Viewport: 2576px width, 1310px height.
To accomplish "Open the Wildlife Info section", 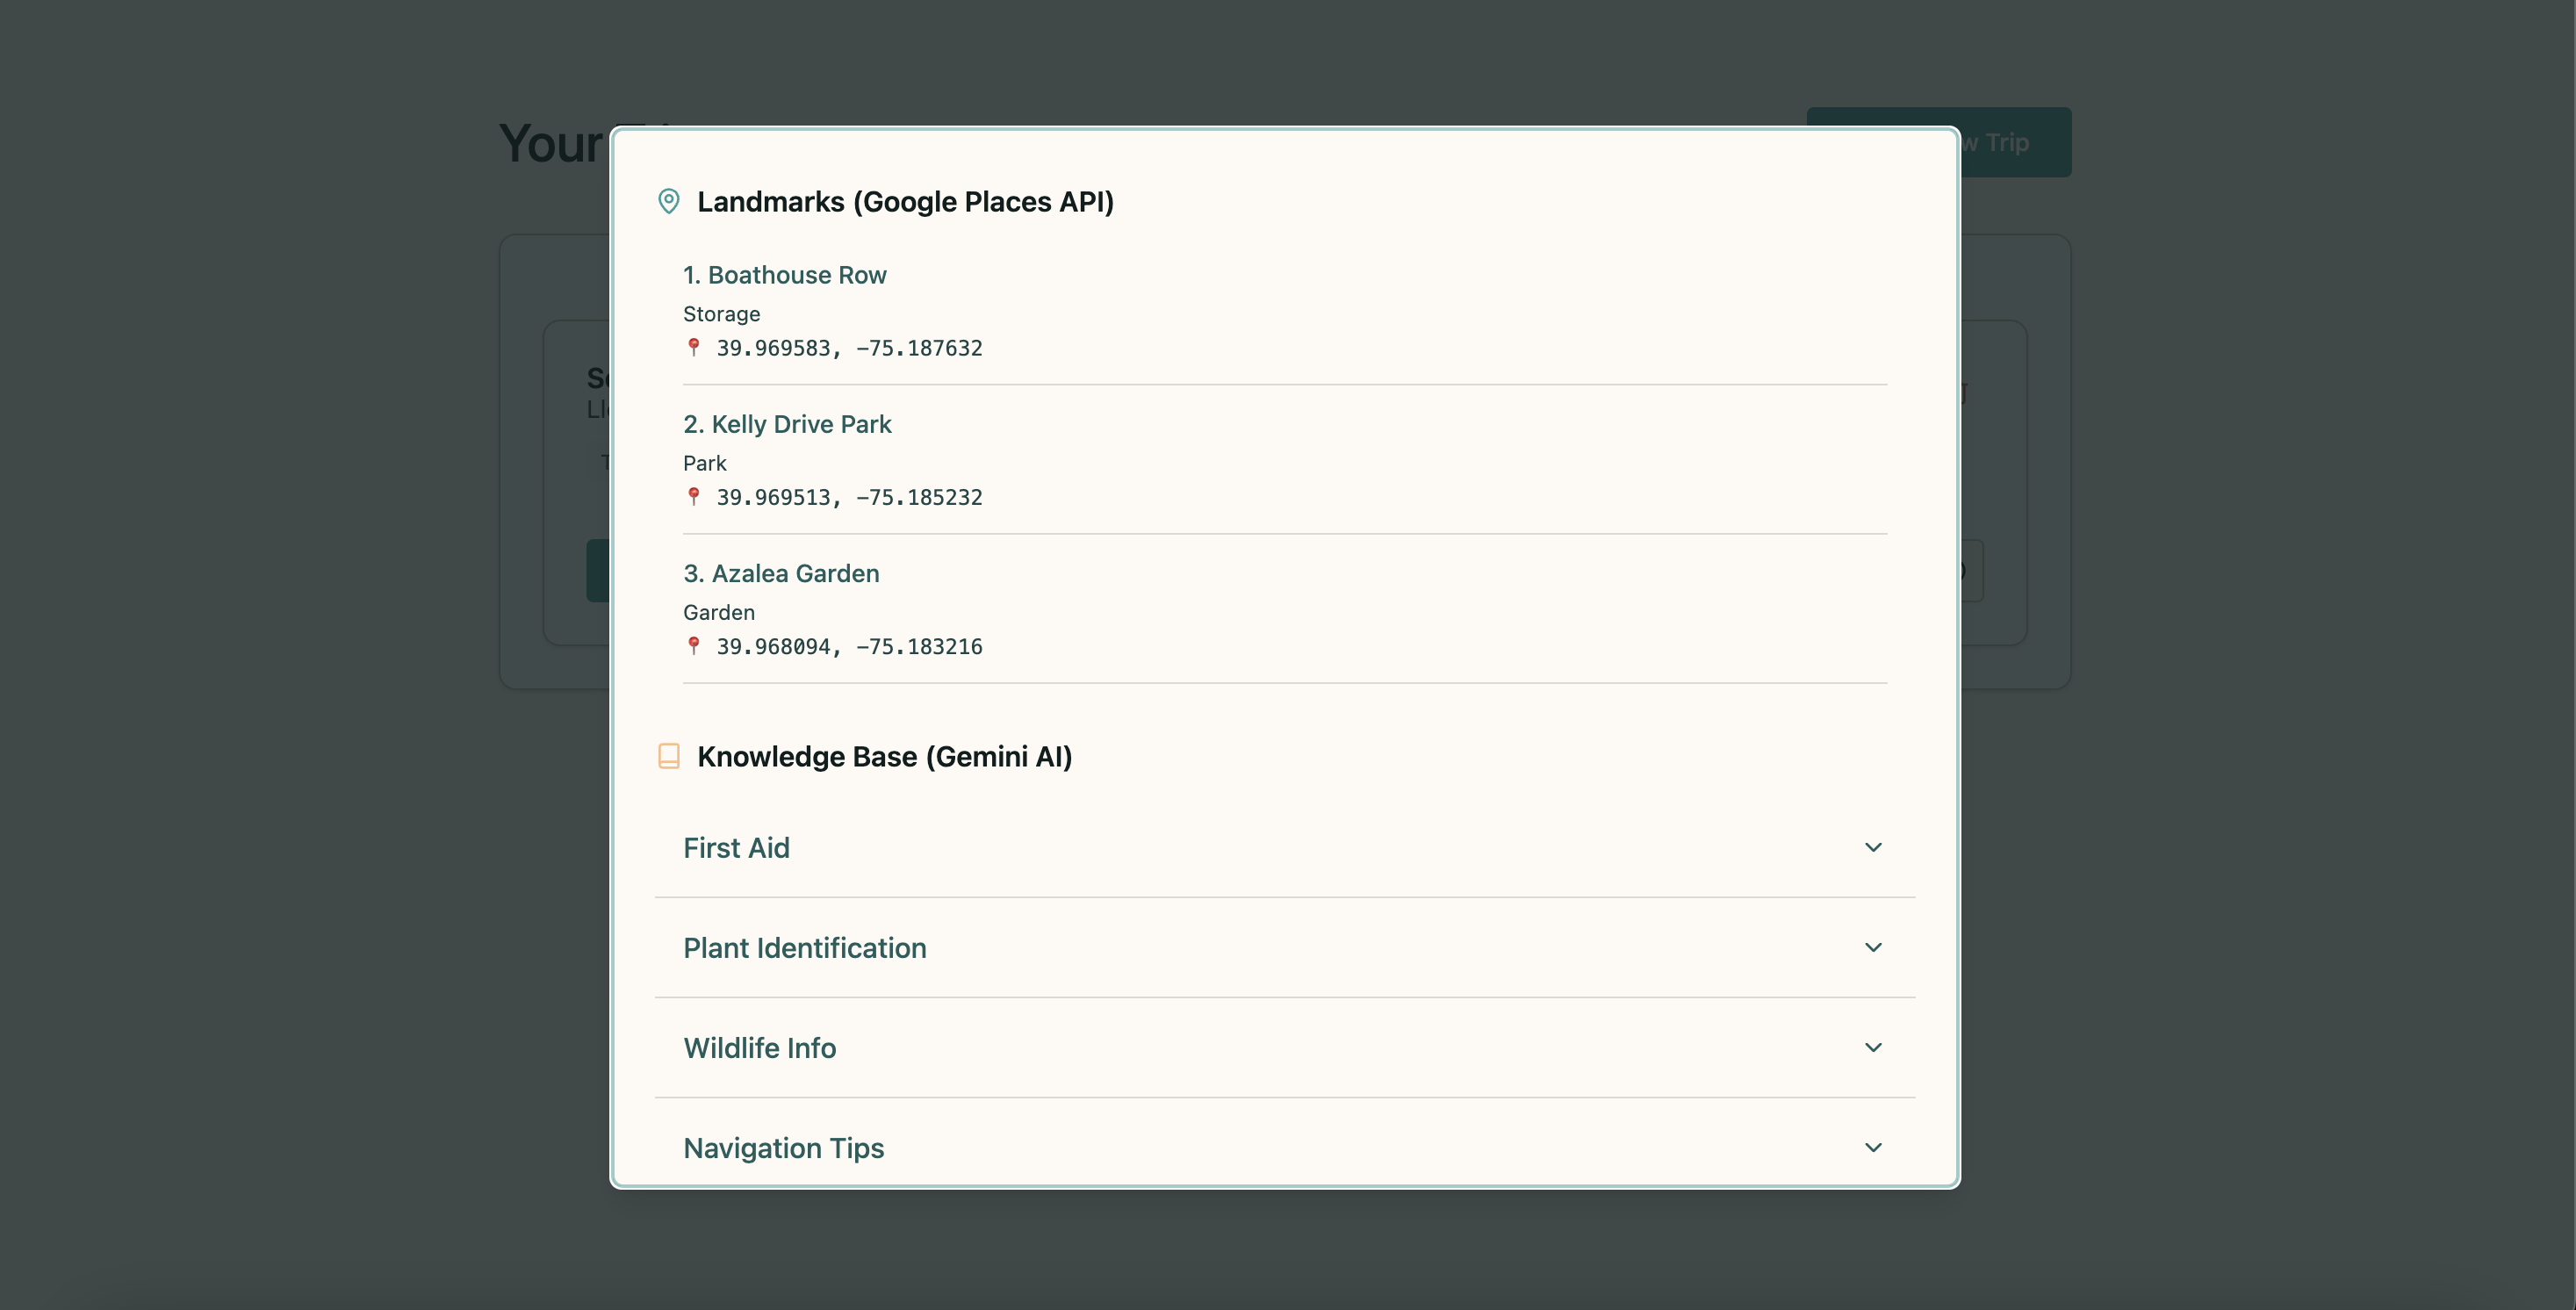I will pos(759,1048).
